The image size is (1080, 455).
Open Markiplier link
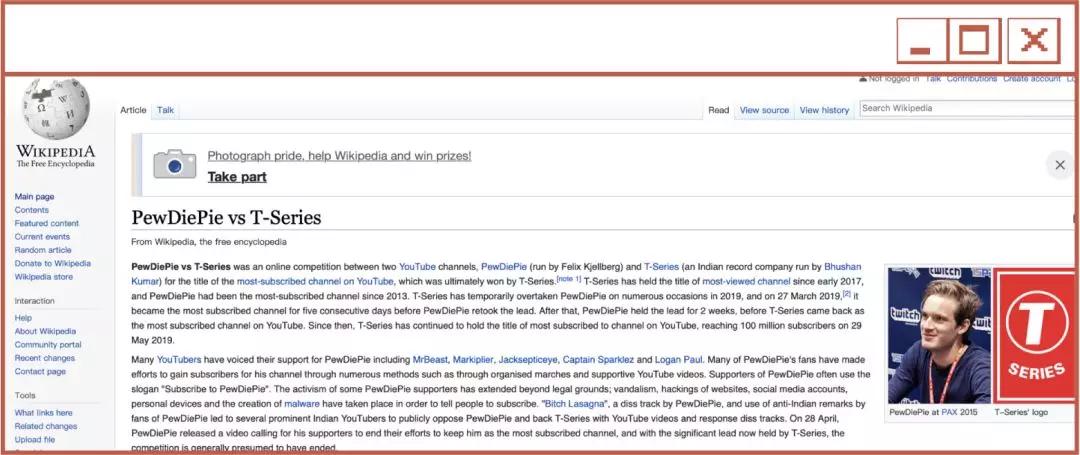click(x=472, y=359)
